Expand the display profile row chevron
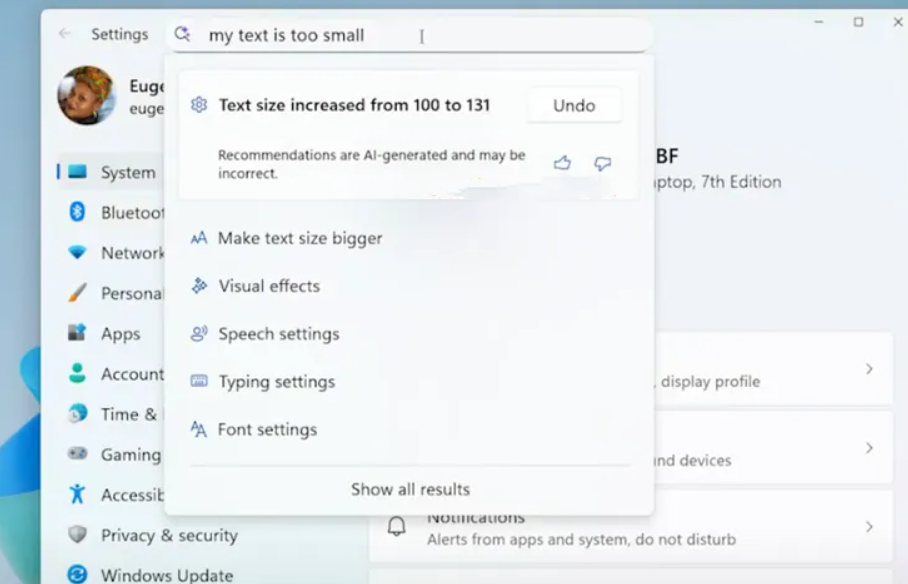908x584 pixels. (869, 369)
